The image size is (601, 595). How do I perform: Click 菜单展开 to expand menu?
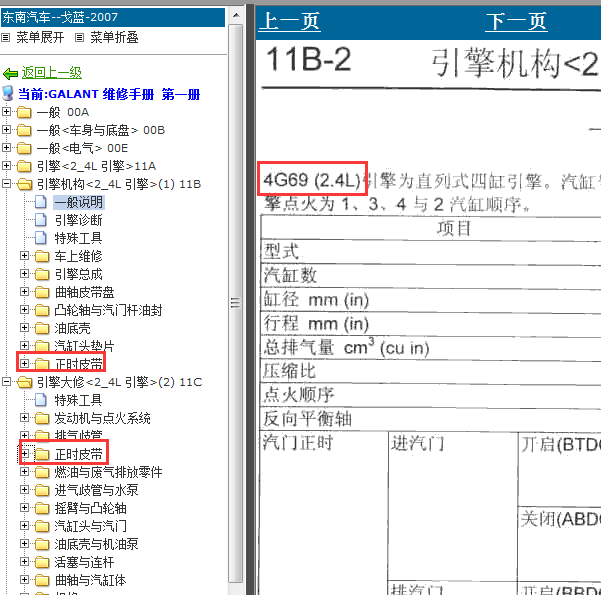(x=40, y=38)
